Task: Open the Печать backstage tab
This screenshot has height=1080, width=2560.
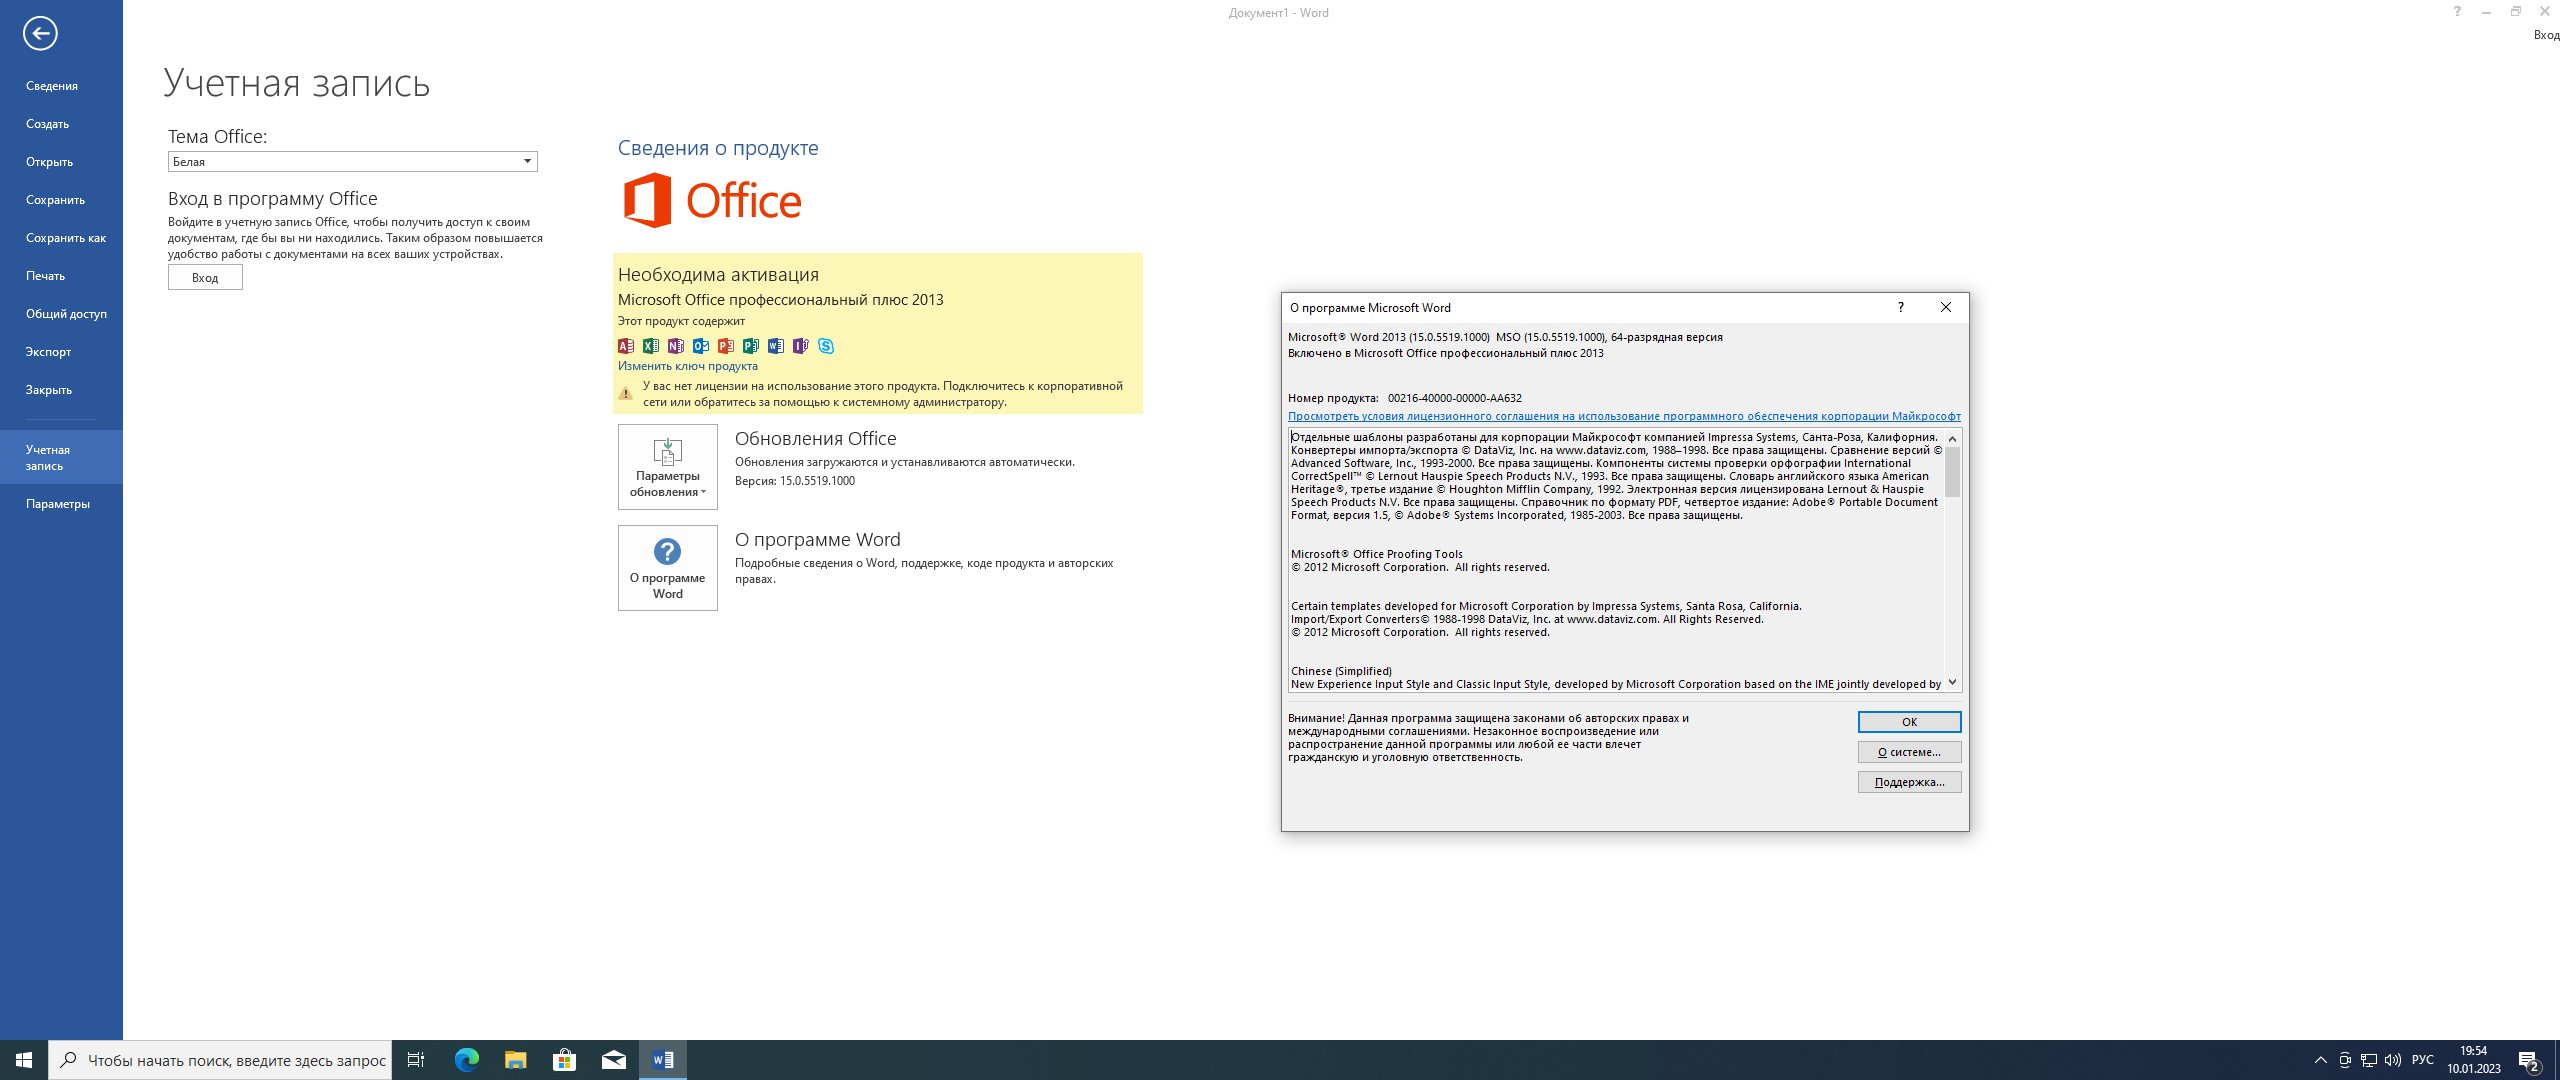Action: (61, 276)
